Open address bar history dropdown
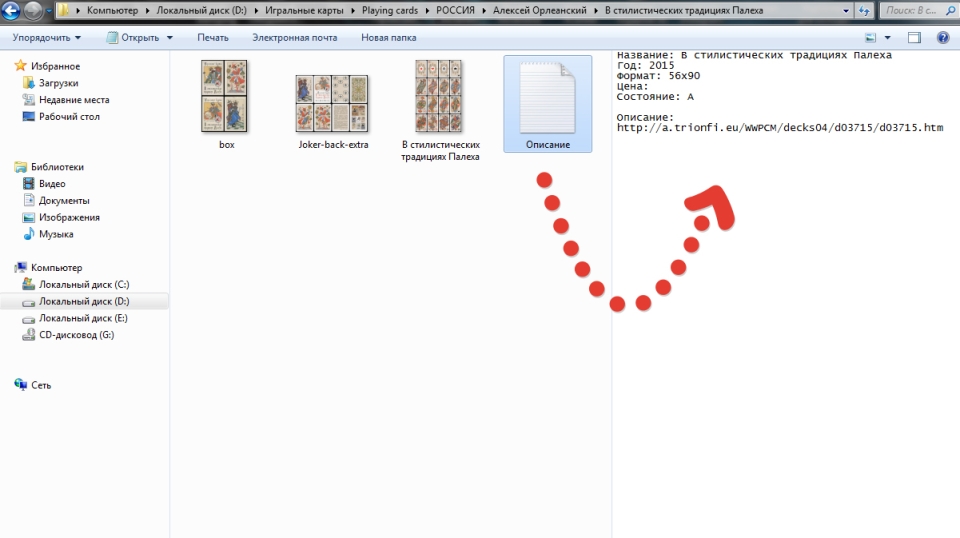 click(x=846, y=10)
